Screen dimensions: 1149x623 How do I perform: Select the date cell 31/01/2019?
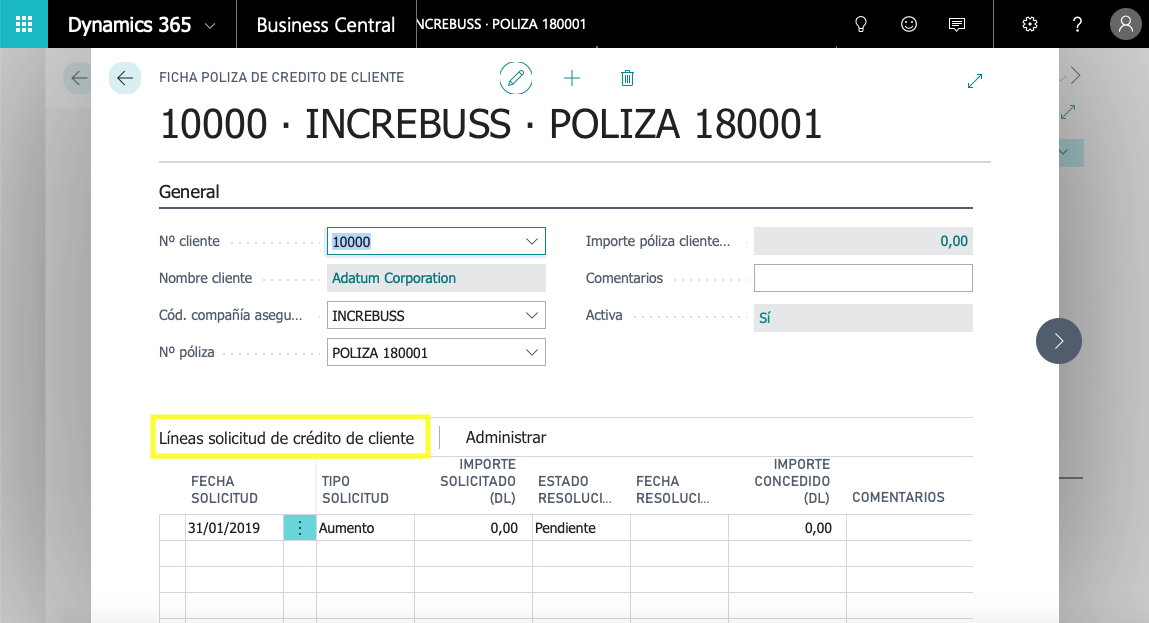tap(234, 528)
